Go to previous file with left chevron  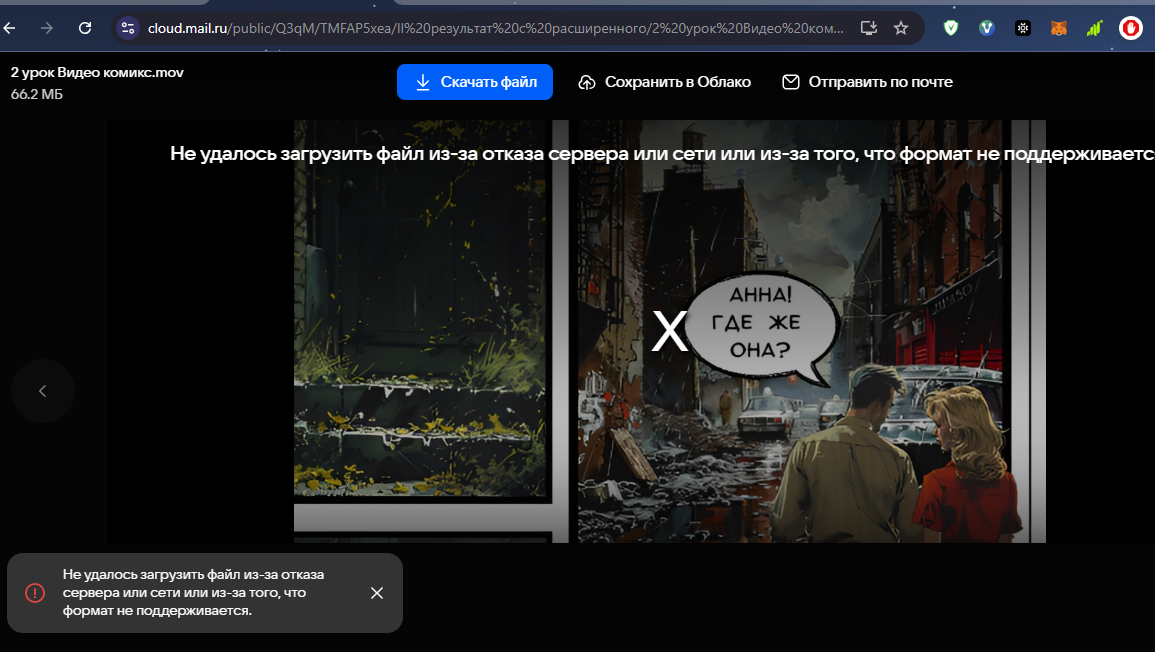tap(43, 390)
